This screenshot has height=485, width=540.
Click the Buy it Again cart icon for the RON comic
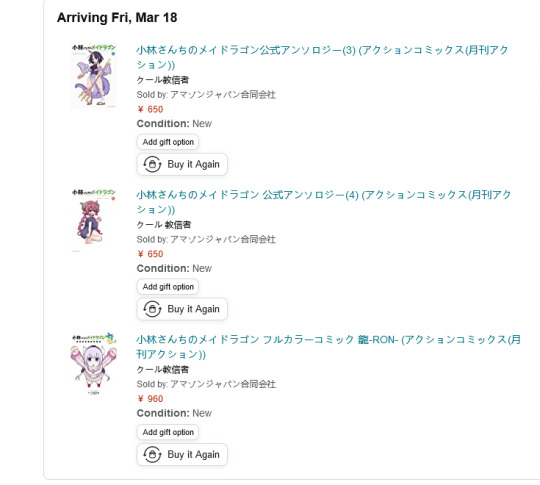coord(152,454)
